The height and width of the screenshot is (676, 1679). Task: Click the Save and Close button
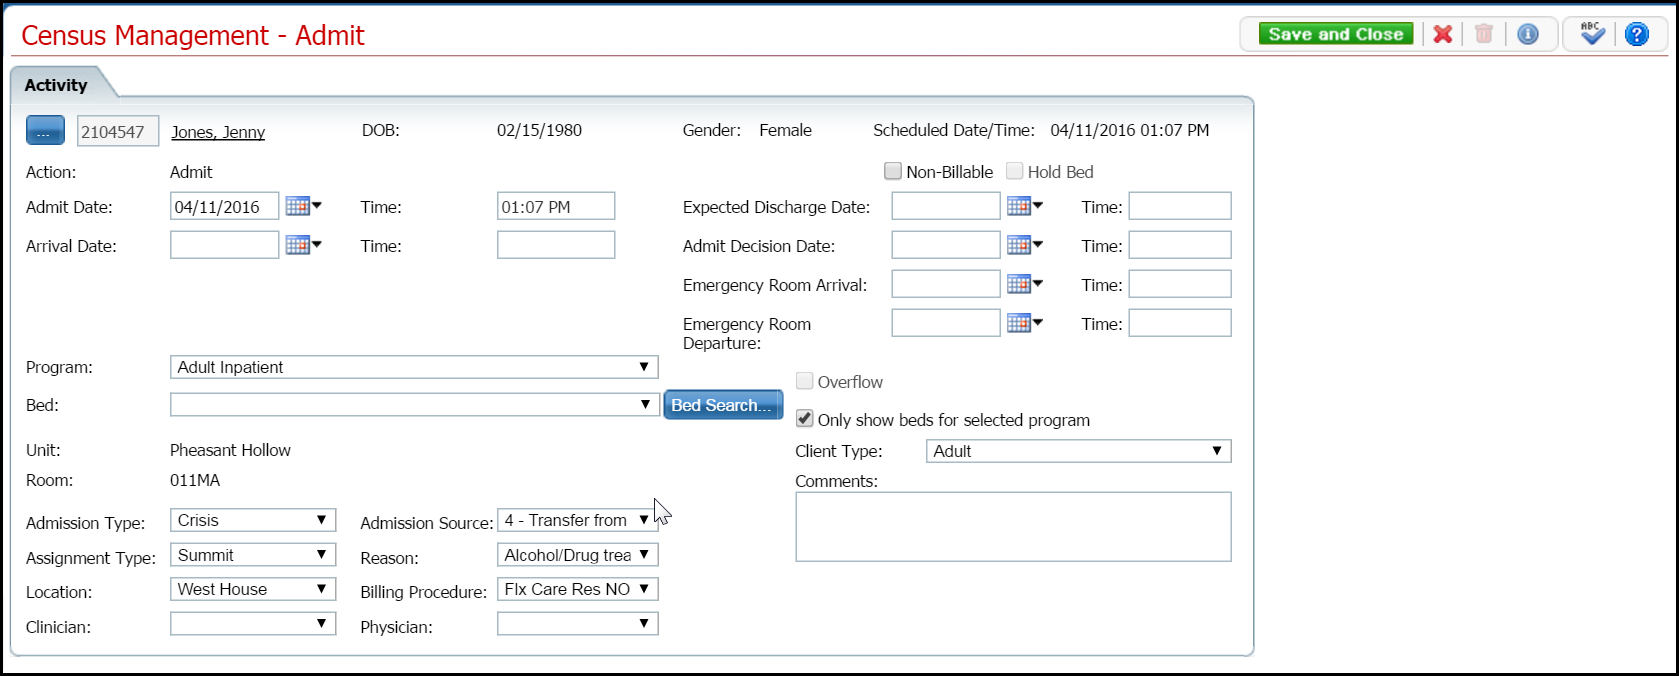tap(1335, 34)
